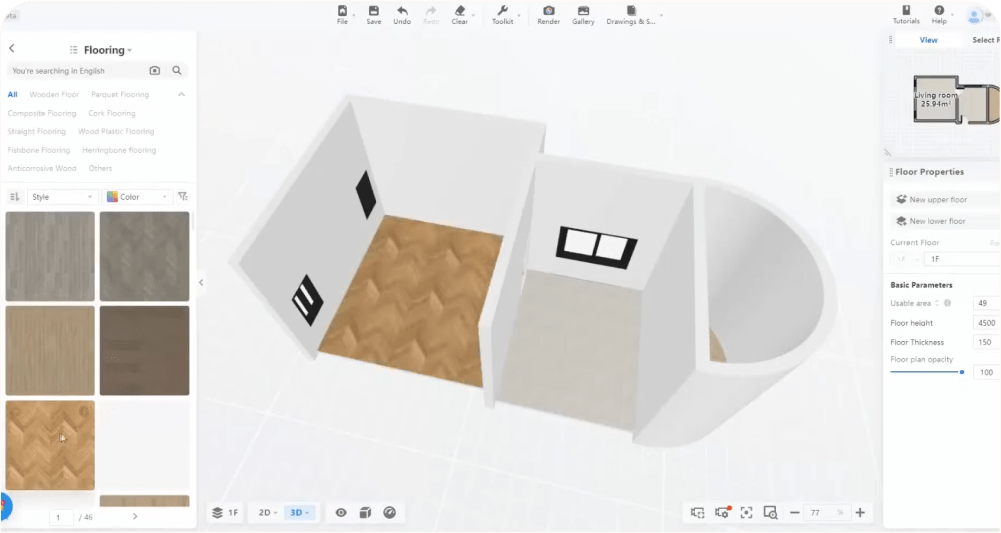Screen dimensions: 1001x533
Task: Click the filter icon next to Color dropdown
Action: point(183,197)
